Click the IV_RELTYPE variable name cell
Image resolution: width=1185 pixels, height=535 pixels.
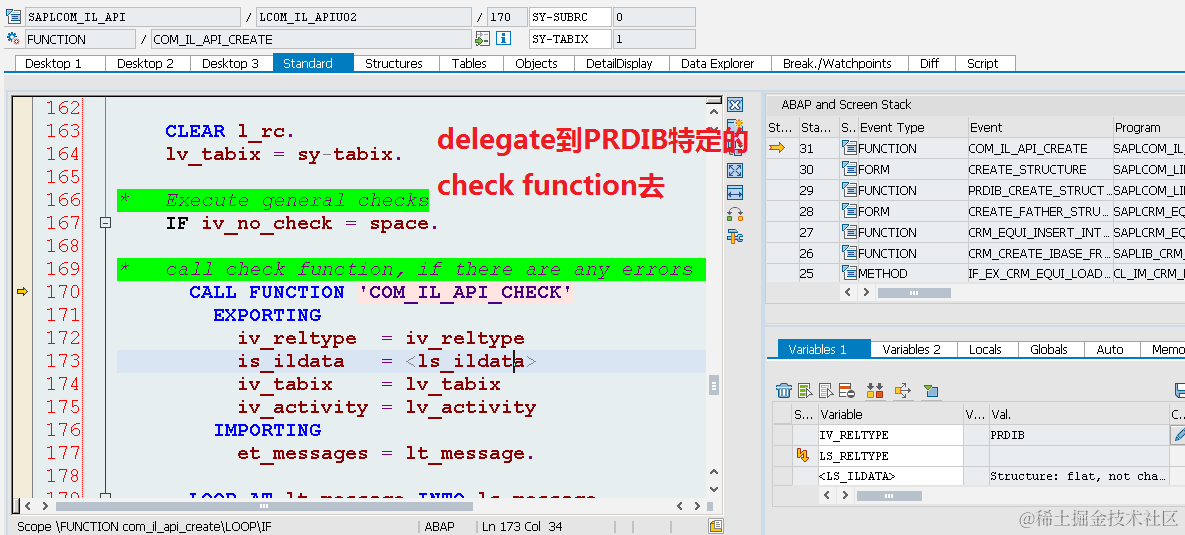pyautogui.click(x=890, y=435)
